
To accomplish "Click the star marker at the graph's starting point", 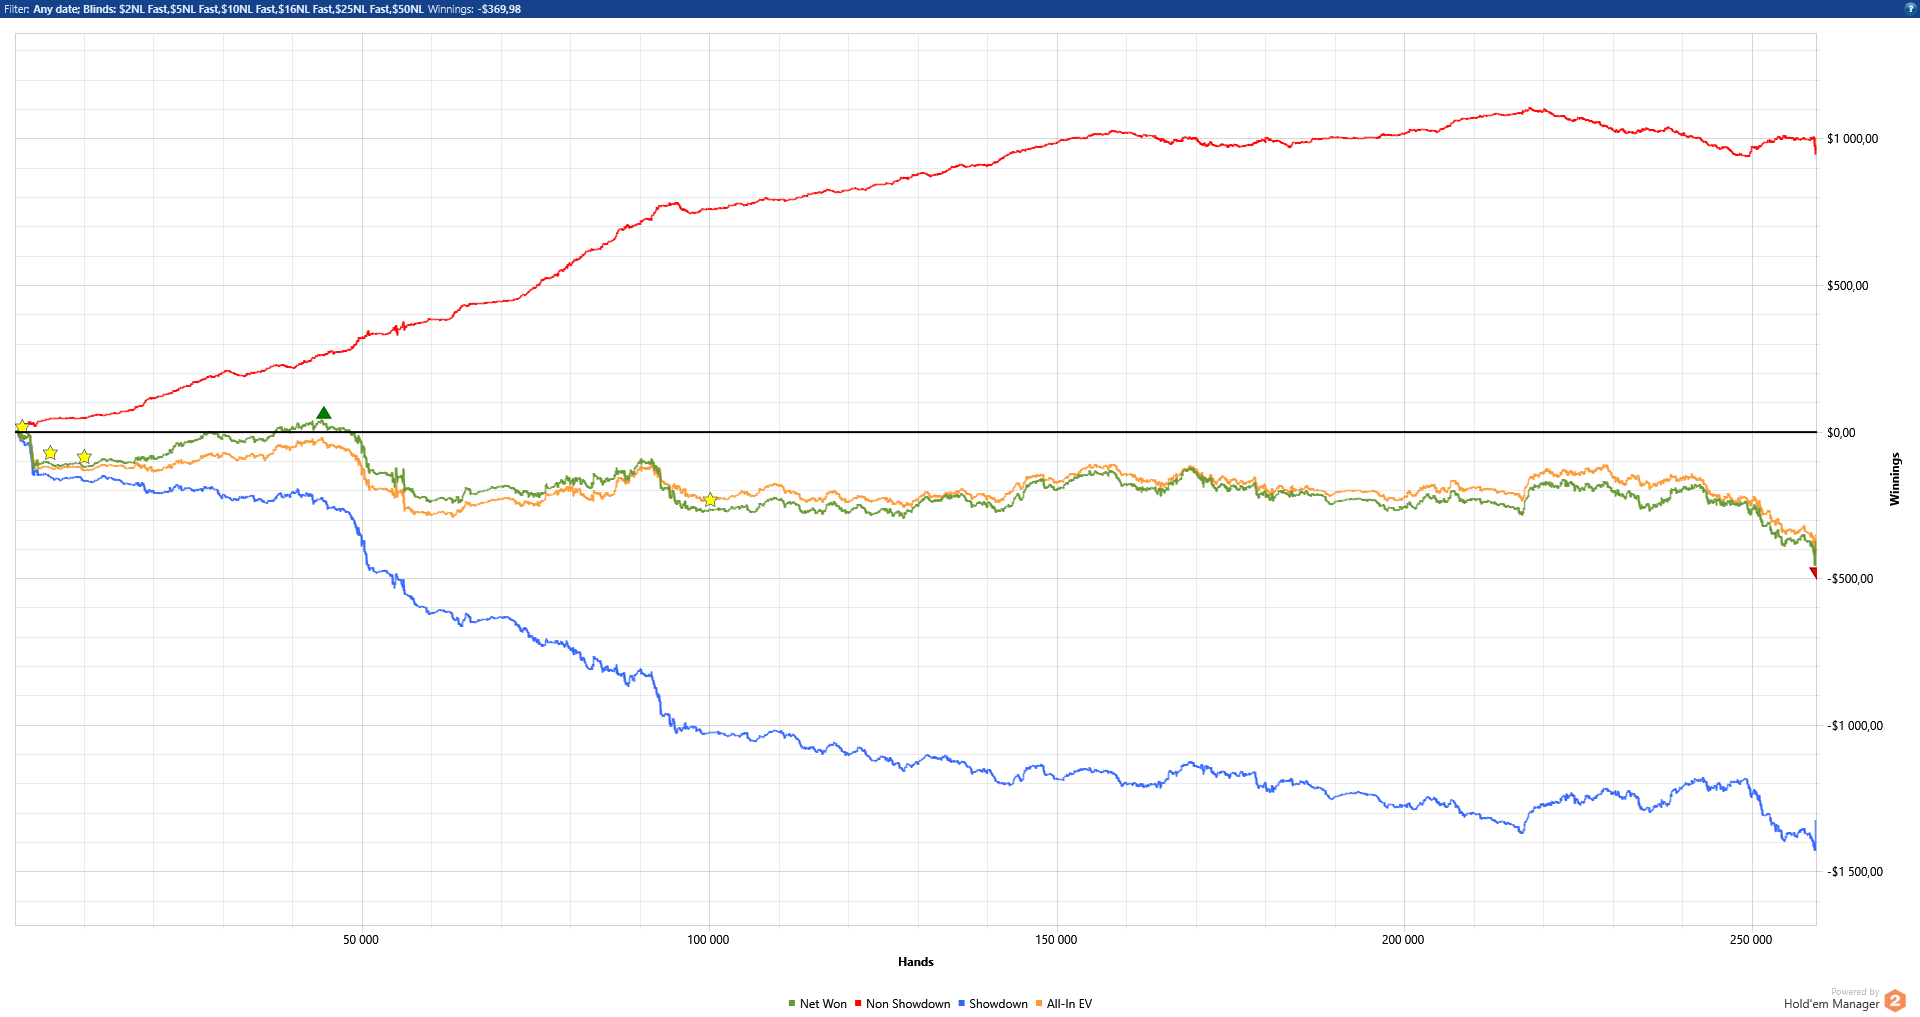I will [22, 426].
